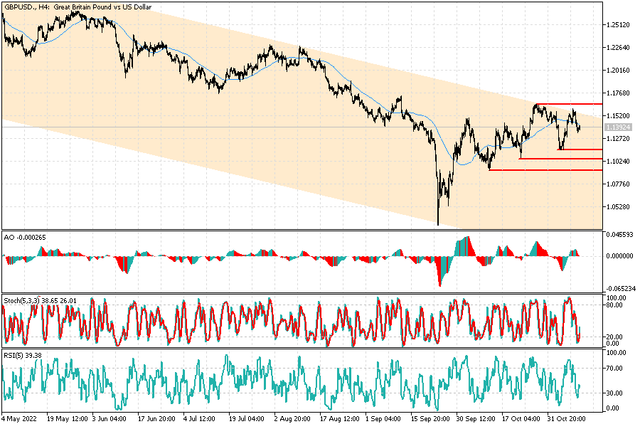Click the 1.05280 price axis label

(620, 207)
